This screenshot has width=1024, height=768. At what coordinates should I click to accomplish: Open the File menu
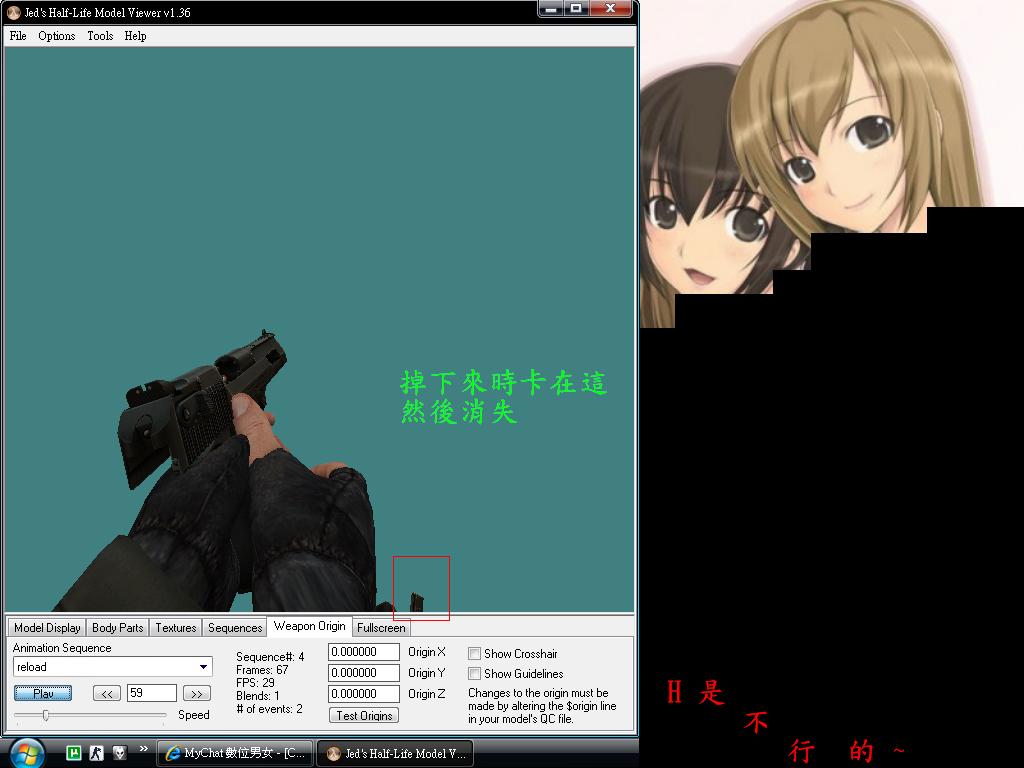18,36
